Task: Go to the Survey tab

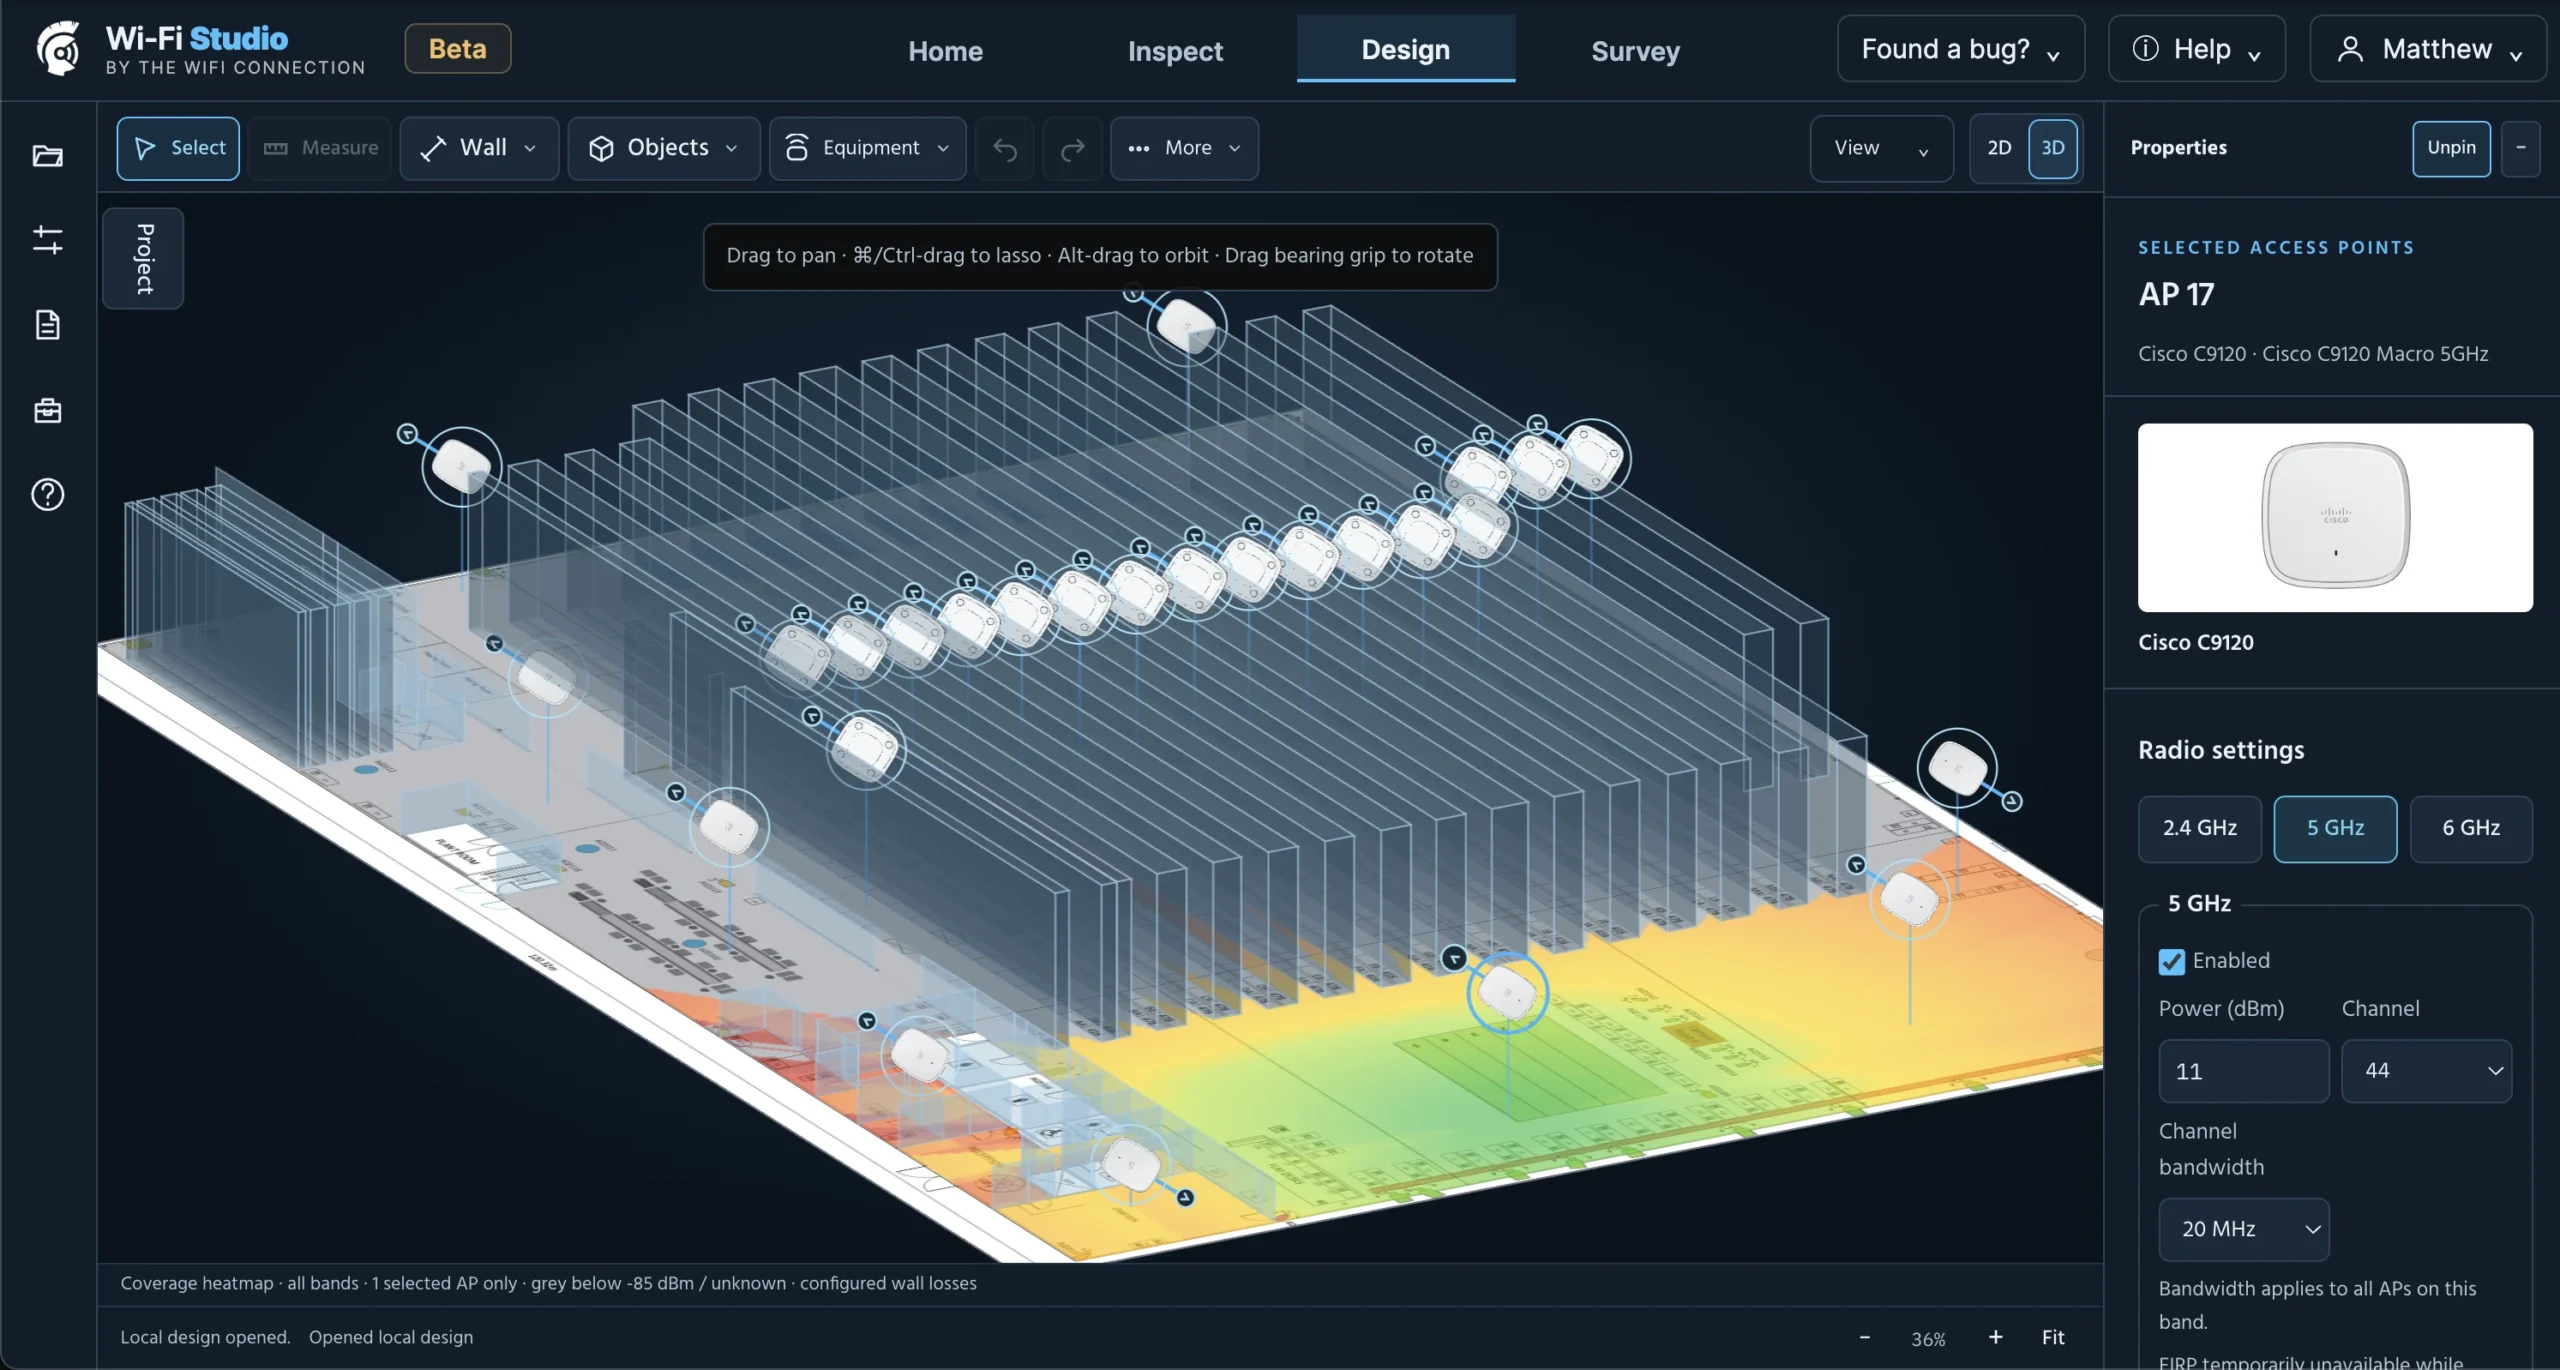Action: click(x=1635, y=50)
